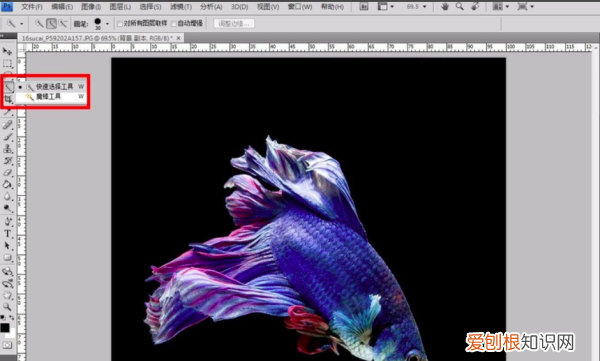600x361 pixels.
Task: Select the Blur tool
Action: click(7, 197)
